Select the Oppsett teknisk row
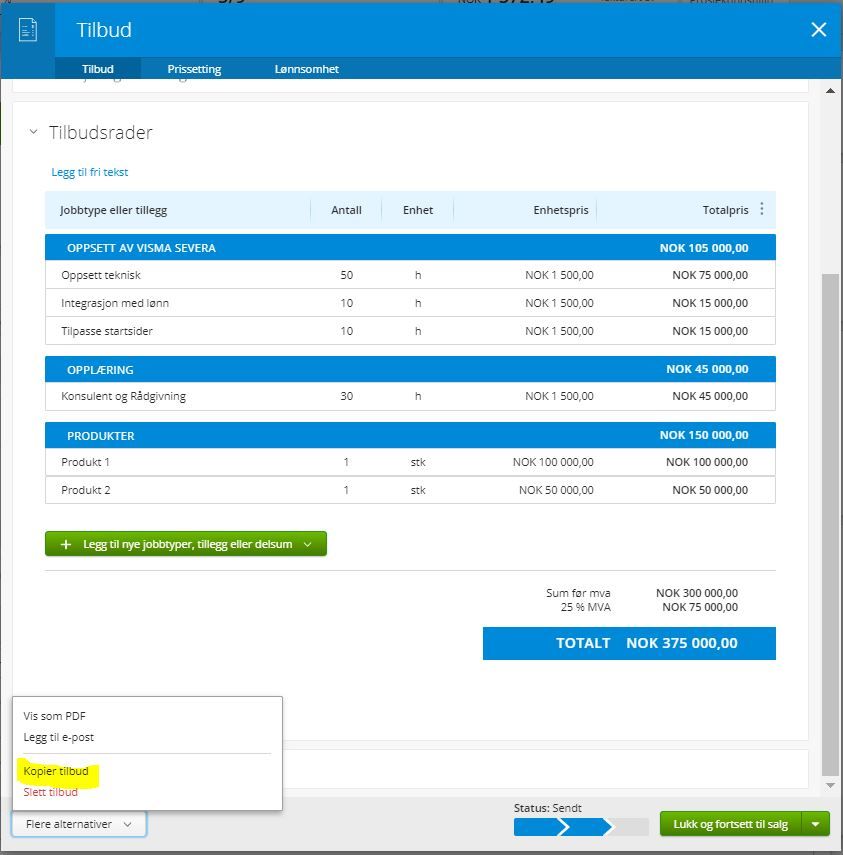Viewport: 843px width, 855px height. 410,275
